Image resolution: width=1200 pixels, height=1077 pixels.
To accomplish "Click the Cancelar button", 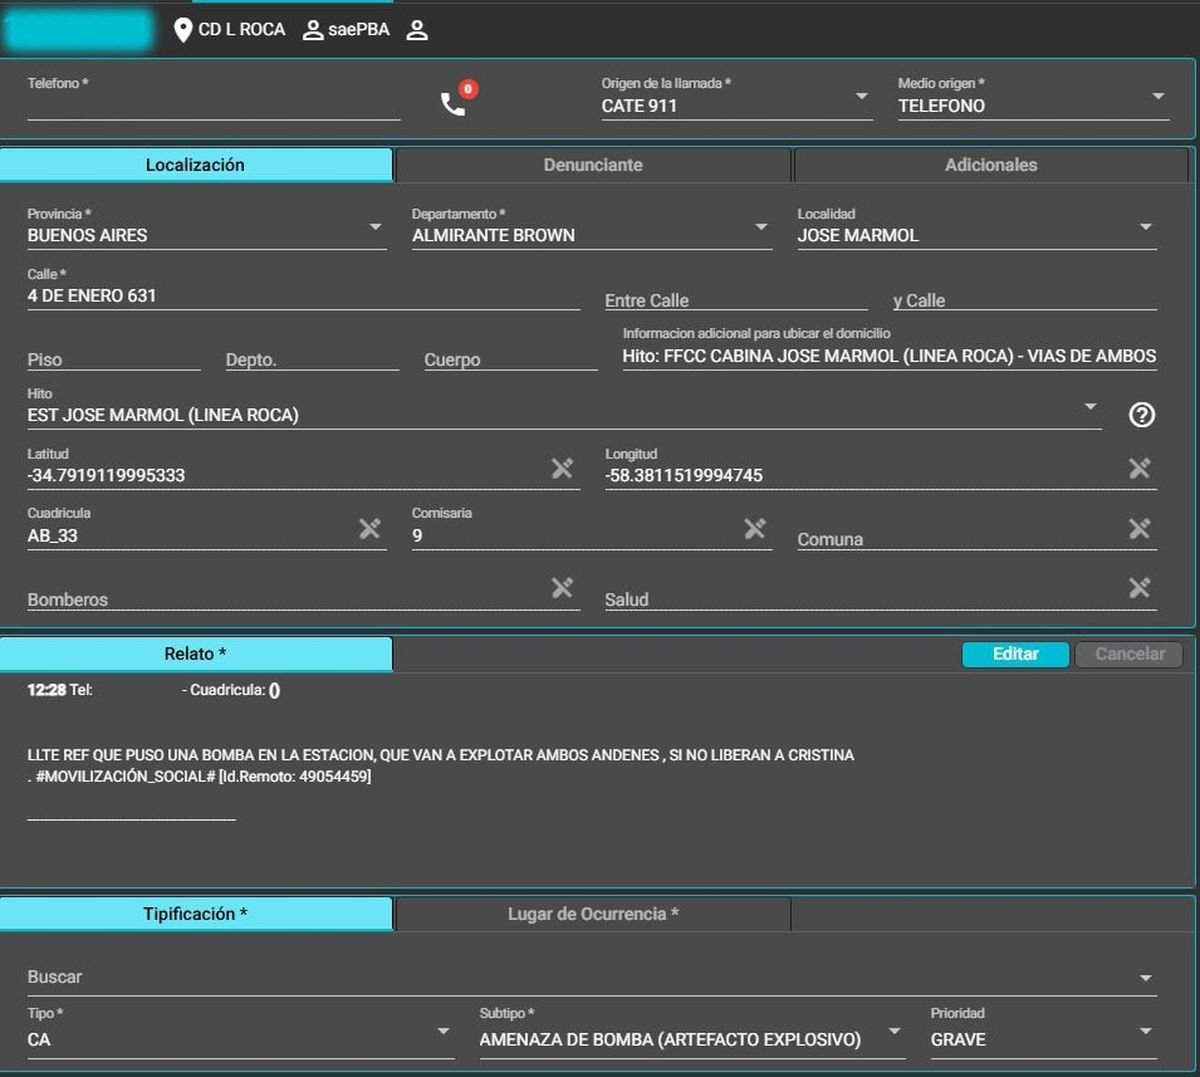I will pyautogui.click(x=1129, y=654).
